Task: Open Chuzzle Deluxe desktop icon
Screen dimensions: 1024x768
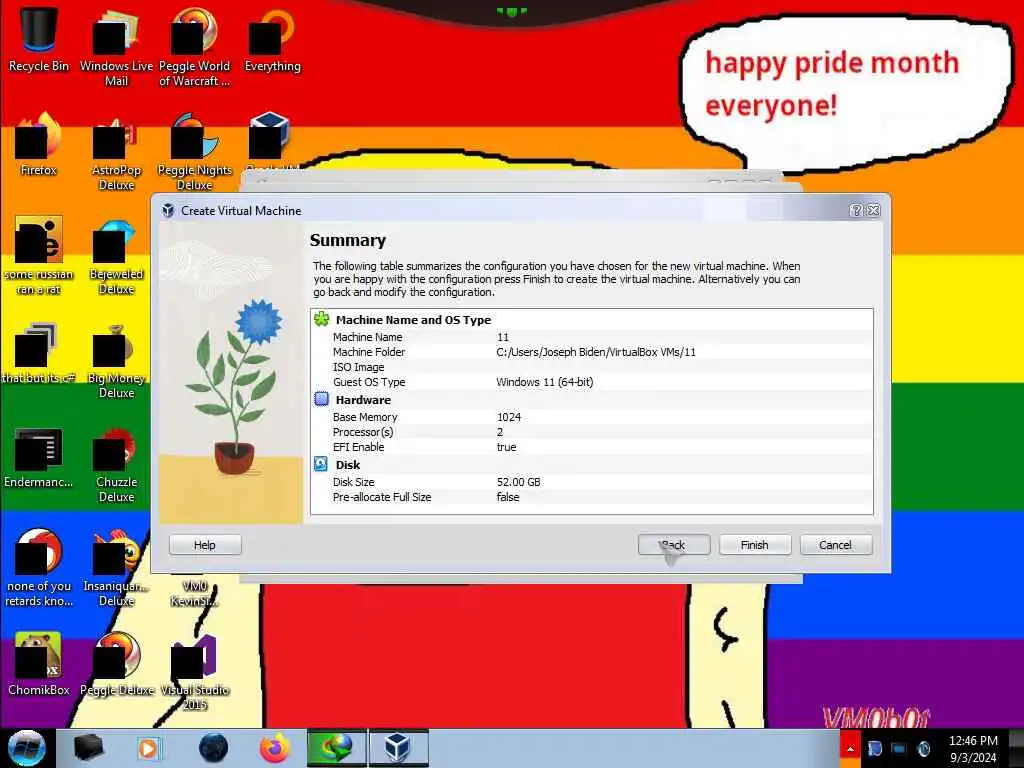Action: (x=116, y=464)
